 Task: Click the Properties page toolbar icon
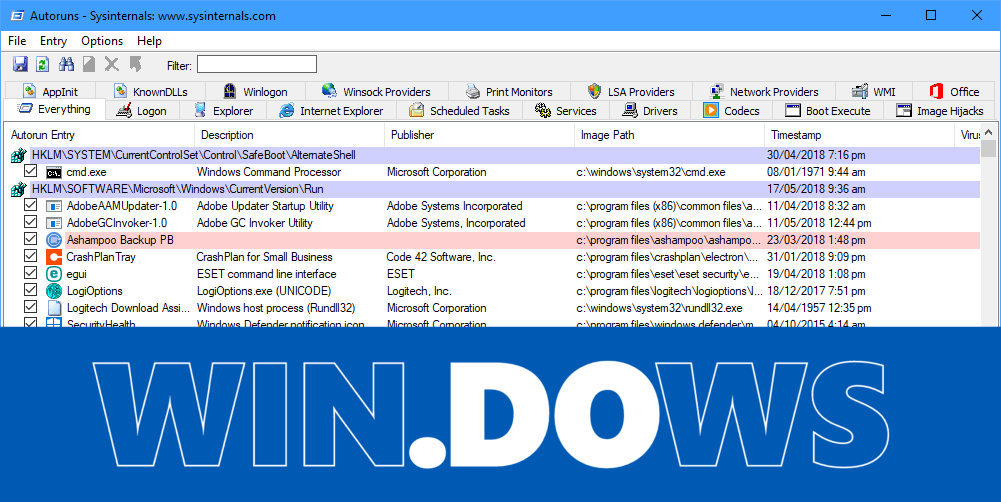pos(89,64)
